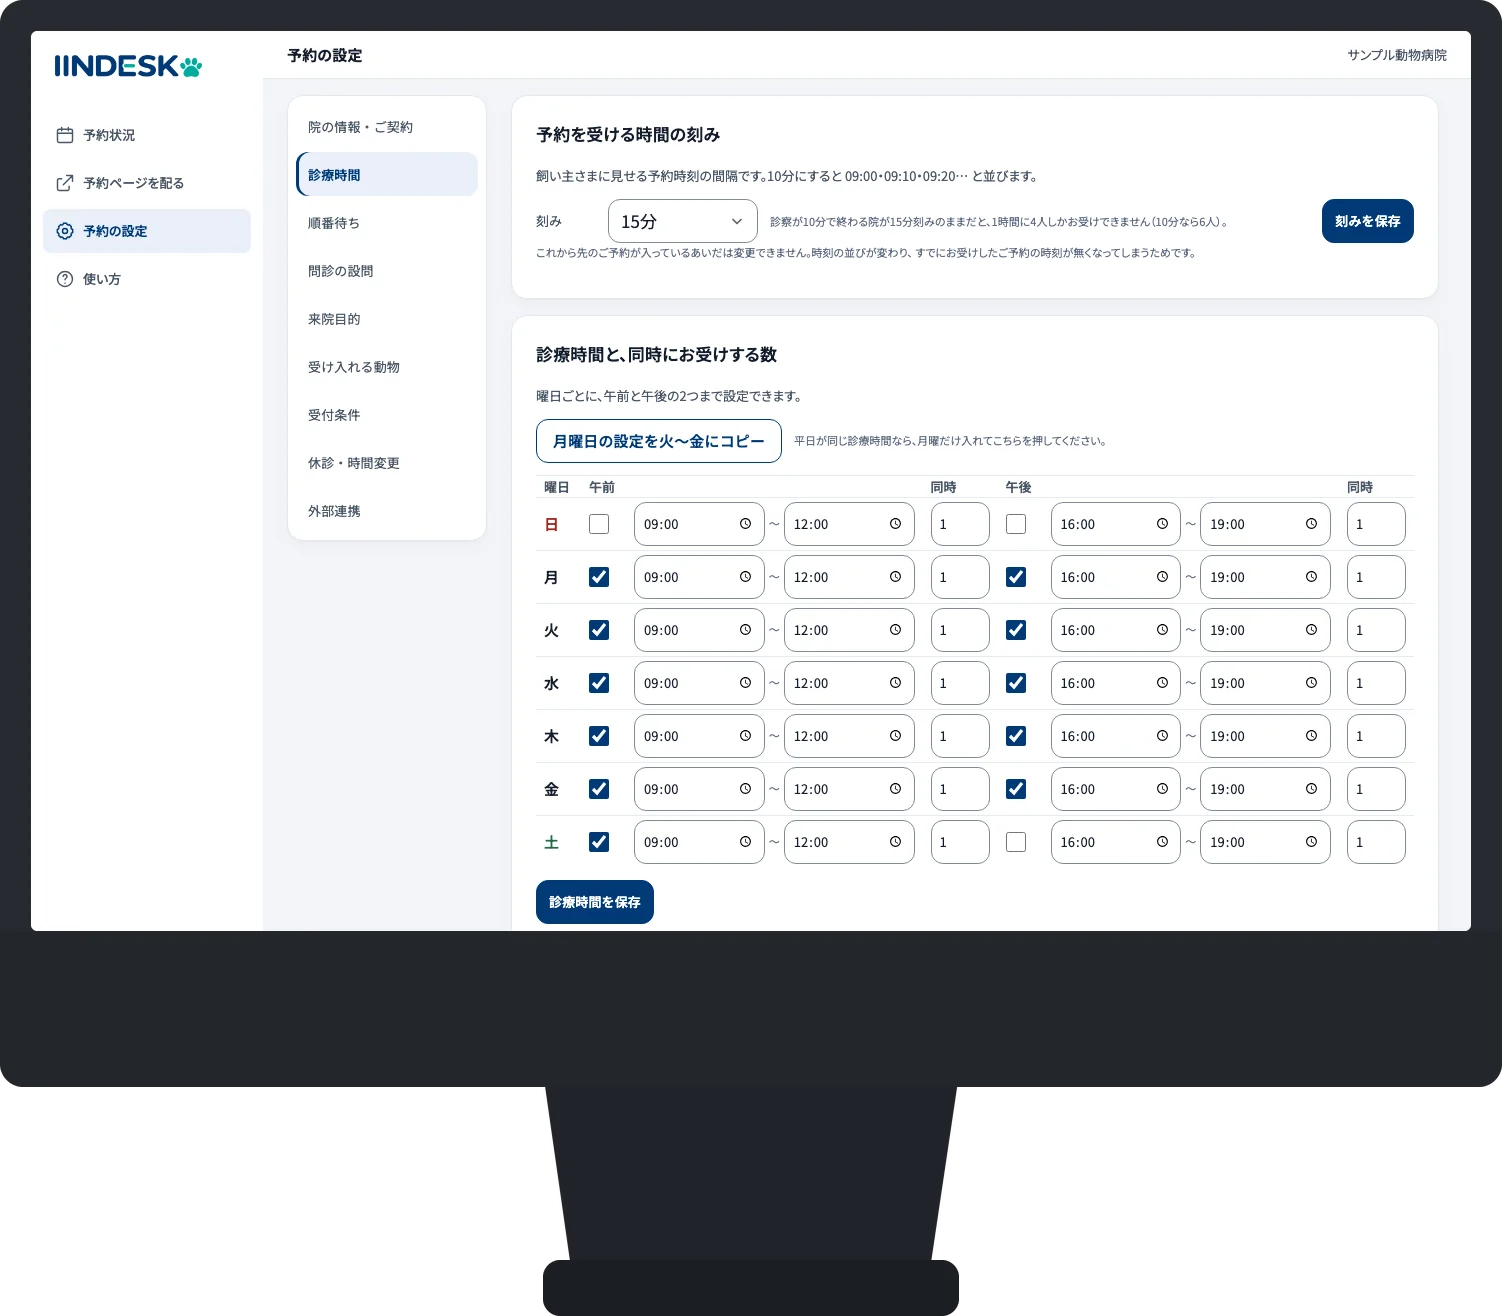Image resolution: width=1502 pixels, height=1316 pixels.
Task: Select 受付条件 in settings menu
Action: (387, 415)
